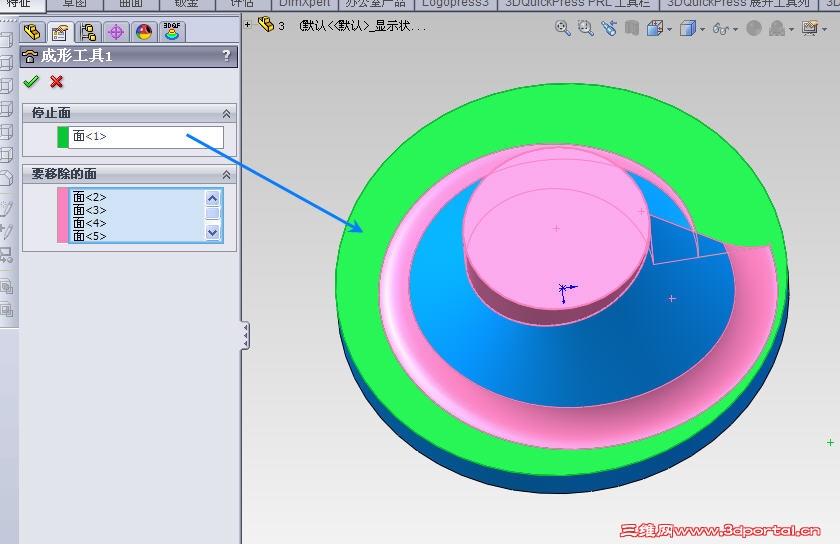
Task: Click the pink faces-to-remove color swatch
Action: (63, 215)
